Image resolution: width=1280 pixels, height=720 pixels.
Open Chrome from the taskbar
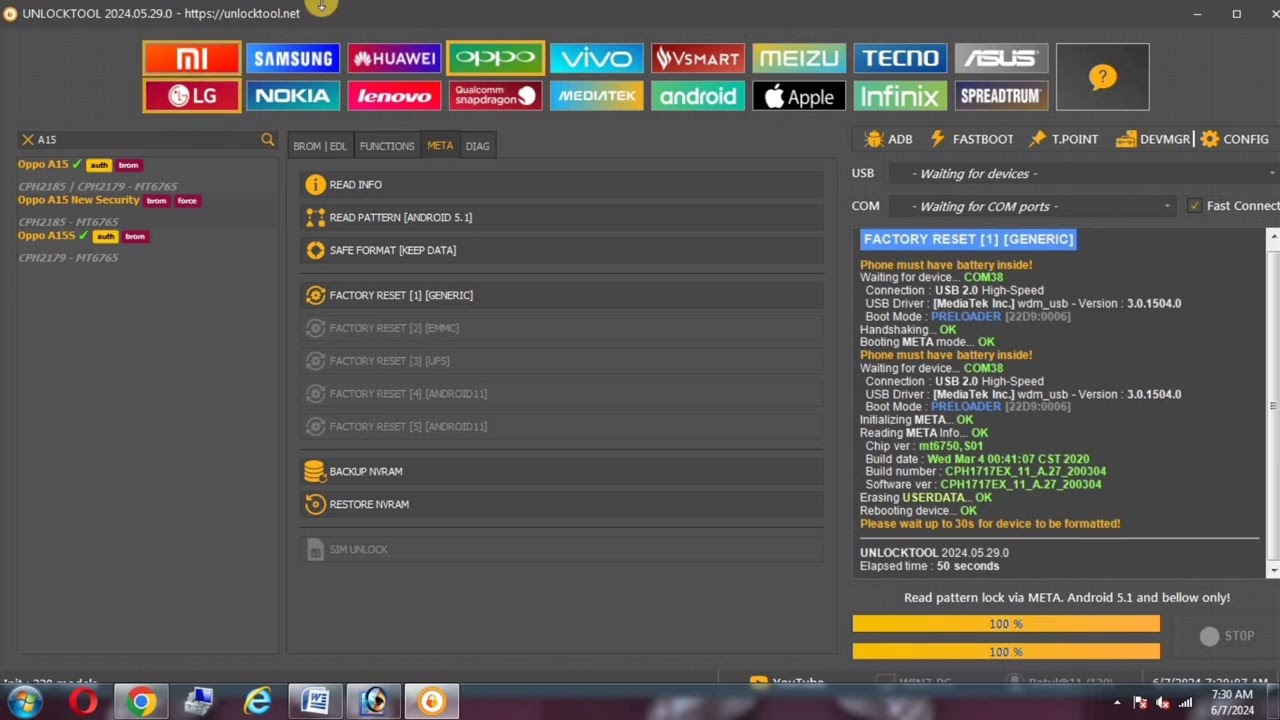pyautogui.click(x=141, y=702)
